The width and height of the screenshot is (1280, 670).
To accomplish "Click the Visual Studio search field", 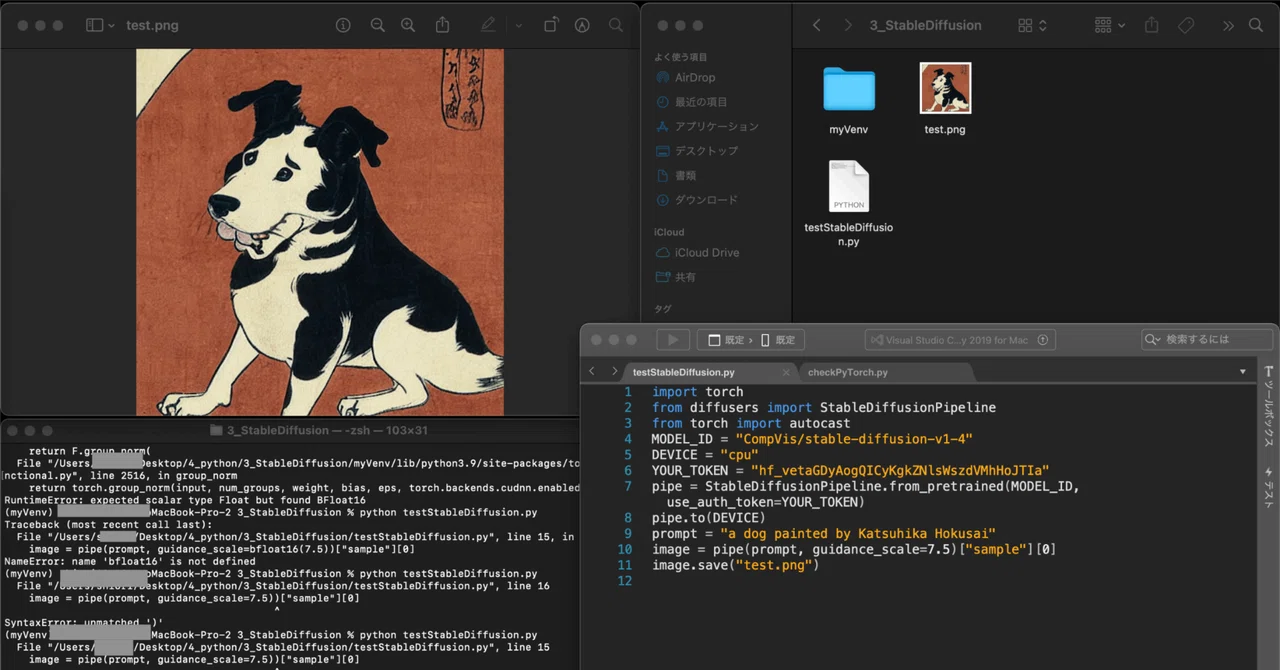I will click(x=1207, y=340).
